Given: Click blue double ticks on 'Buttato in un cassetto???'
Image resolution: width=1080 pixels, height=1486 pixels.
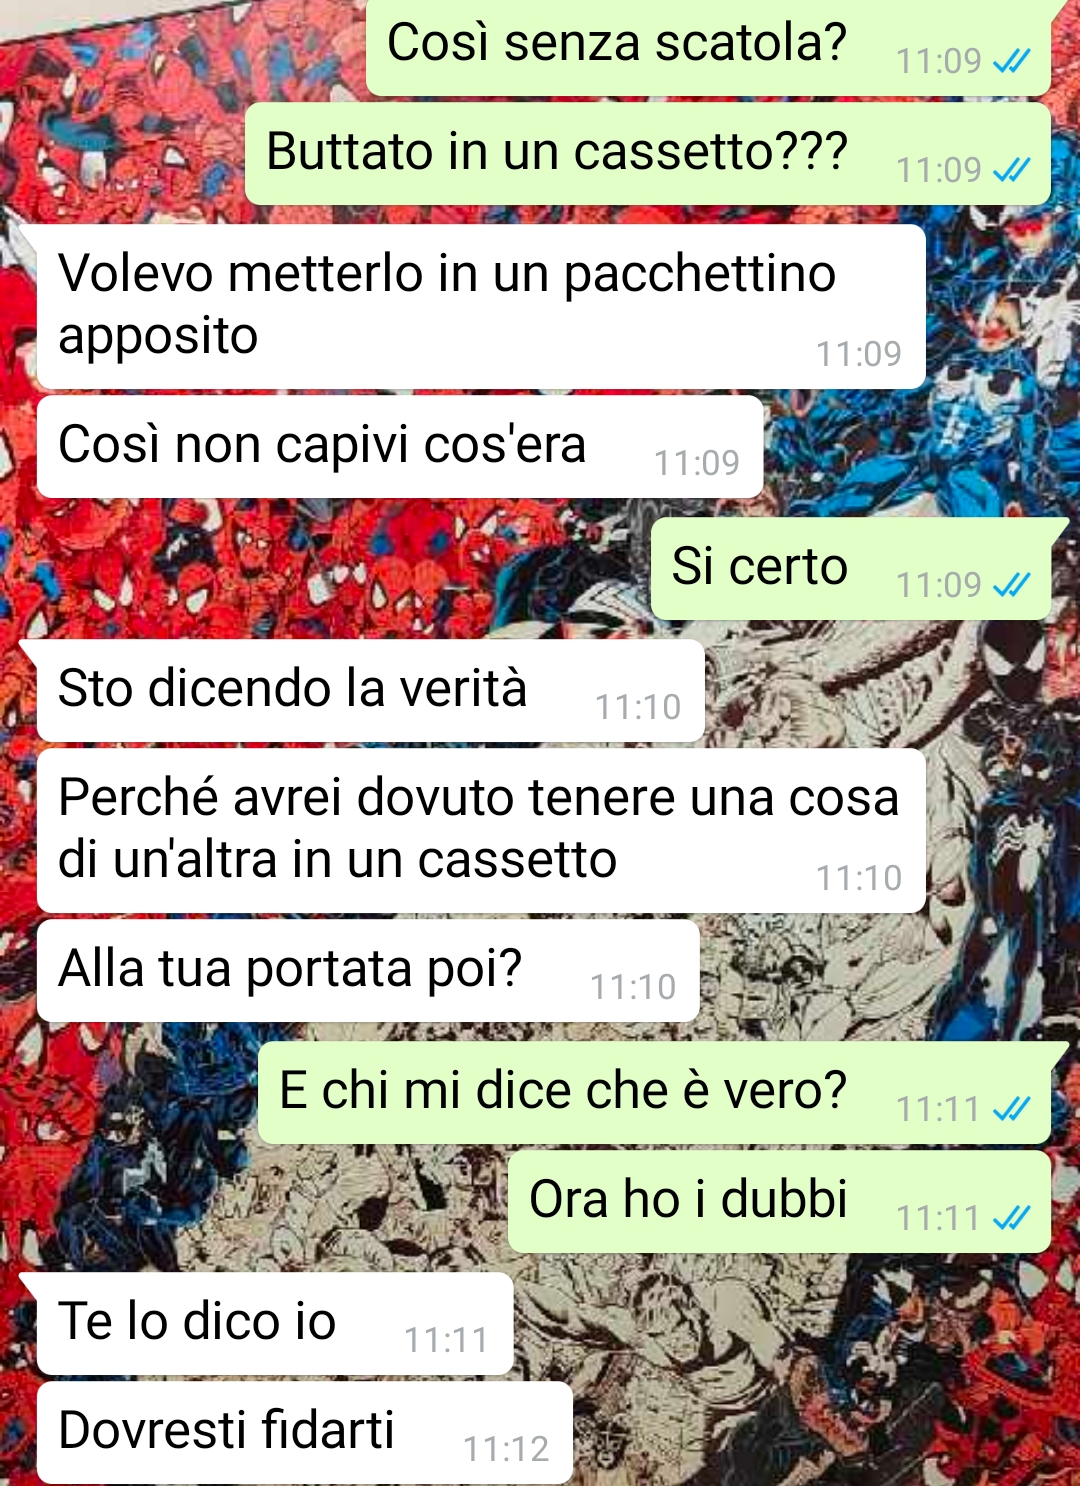Looking at the screenshot, I should (x=1011, y=171).
